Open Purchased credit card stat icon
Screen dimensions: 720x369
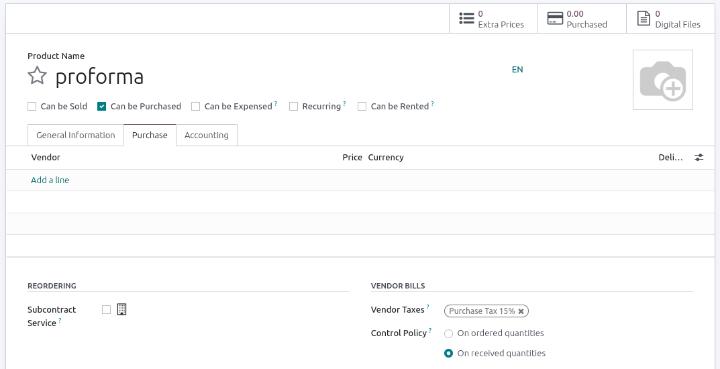555,19
